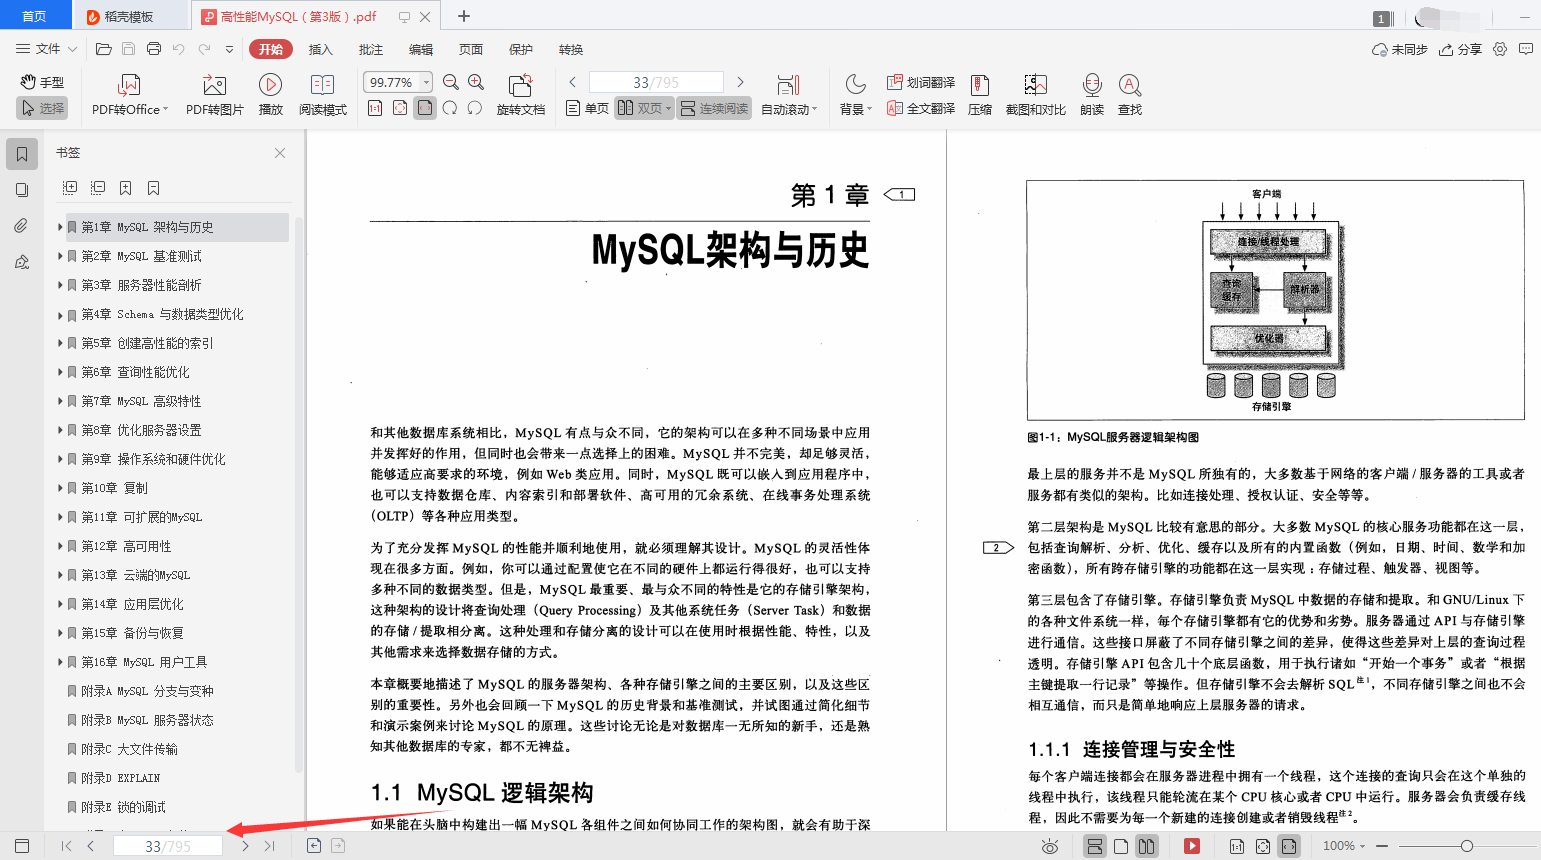
Task: Open the thumbnails sidebar icon
Action: point(22,190)
